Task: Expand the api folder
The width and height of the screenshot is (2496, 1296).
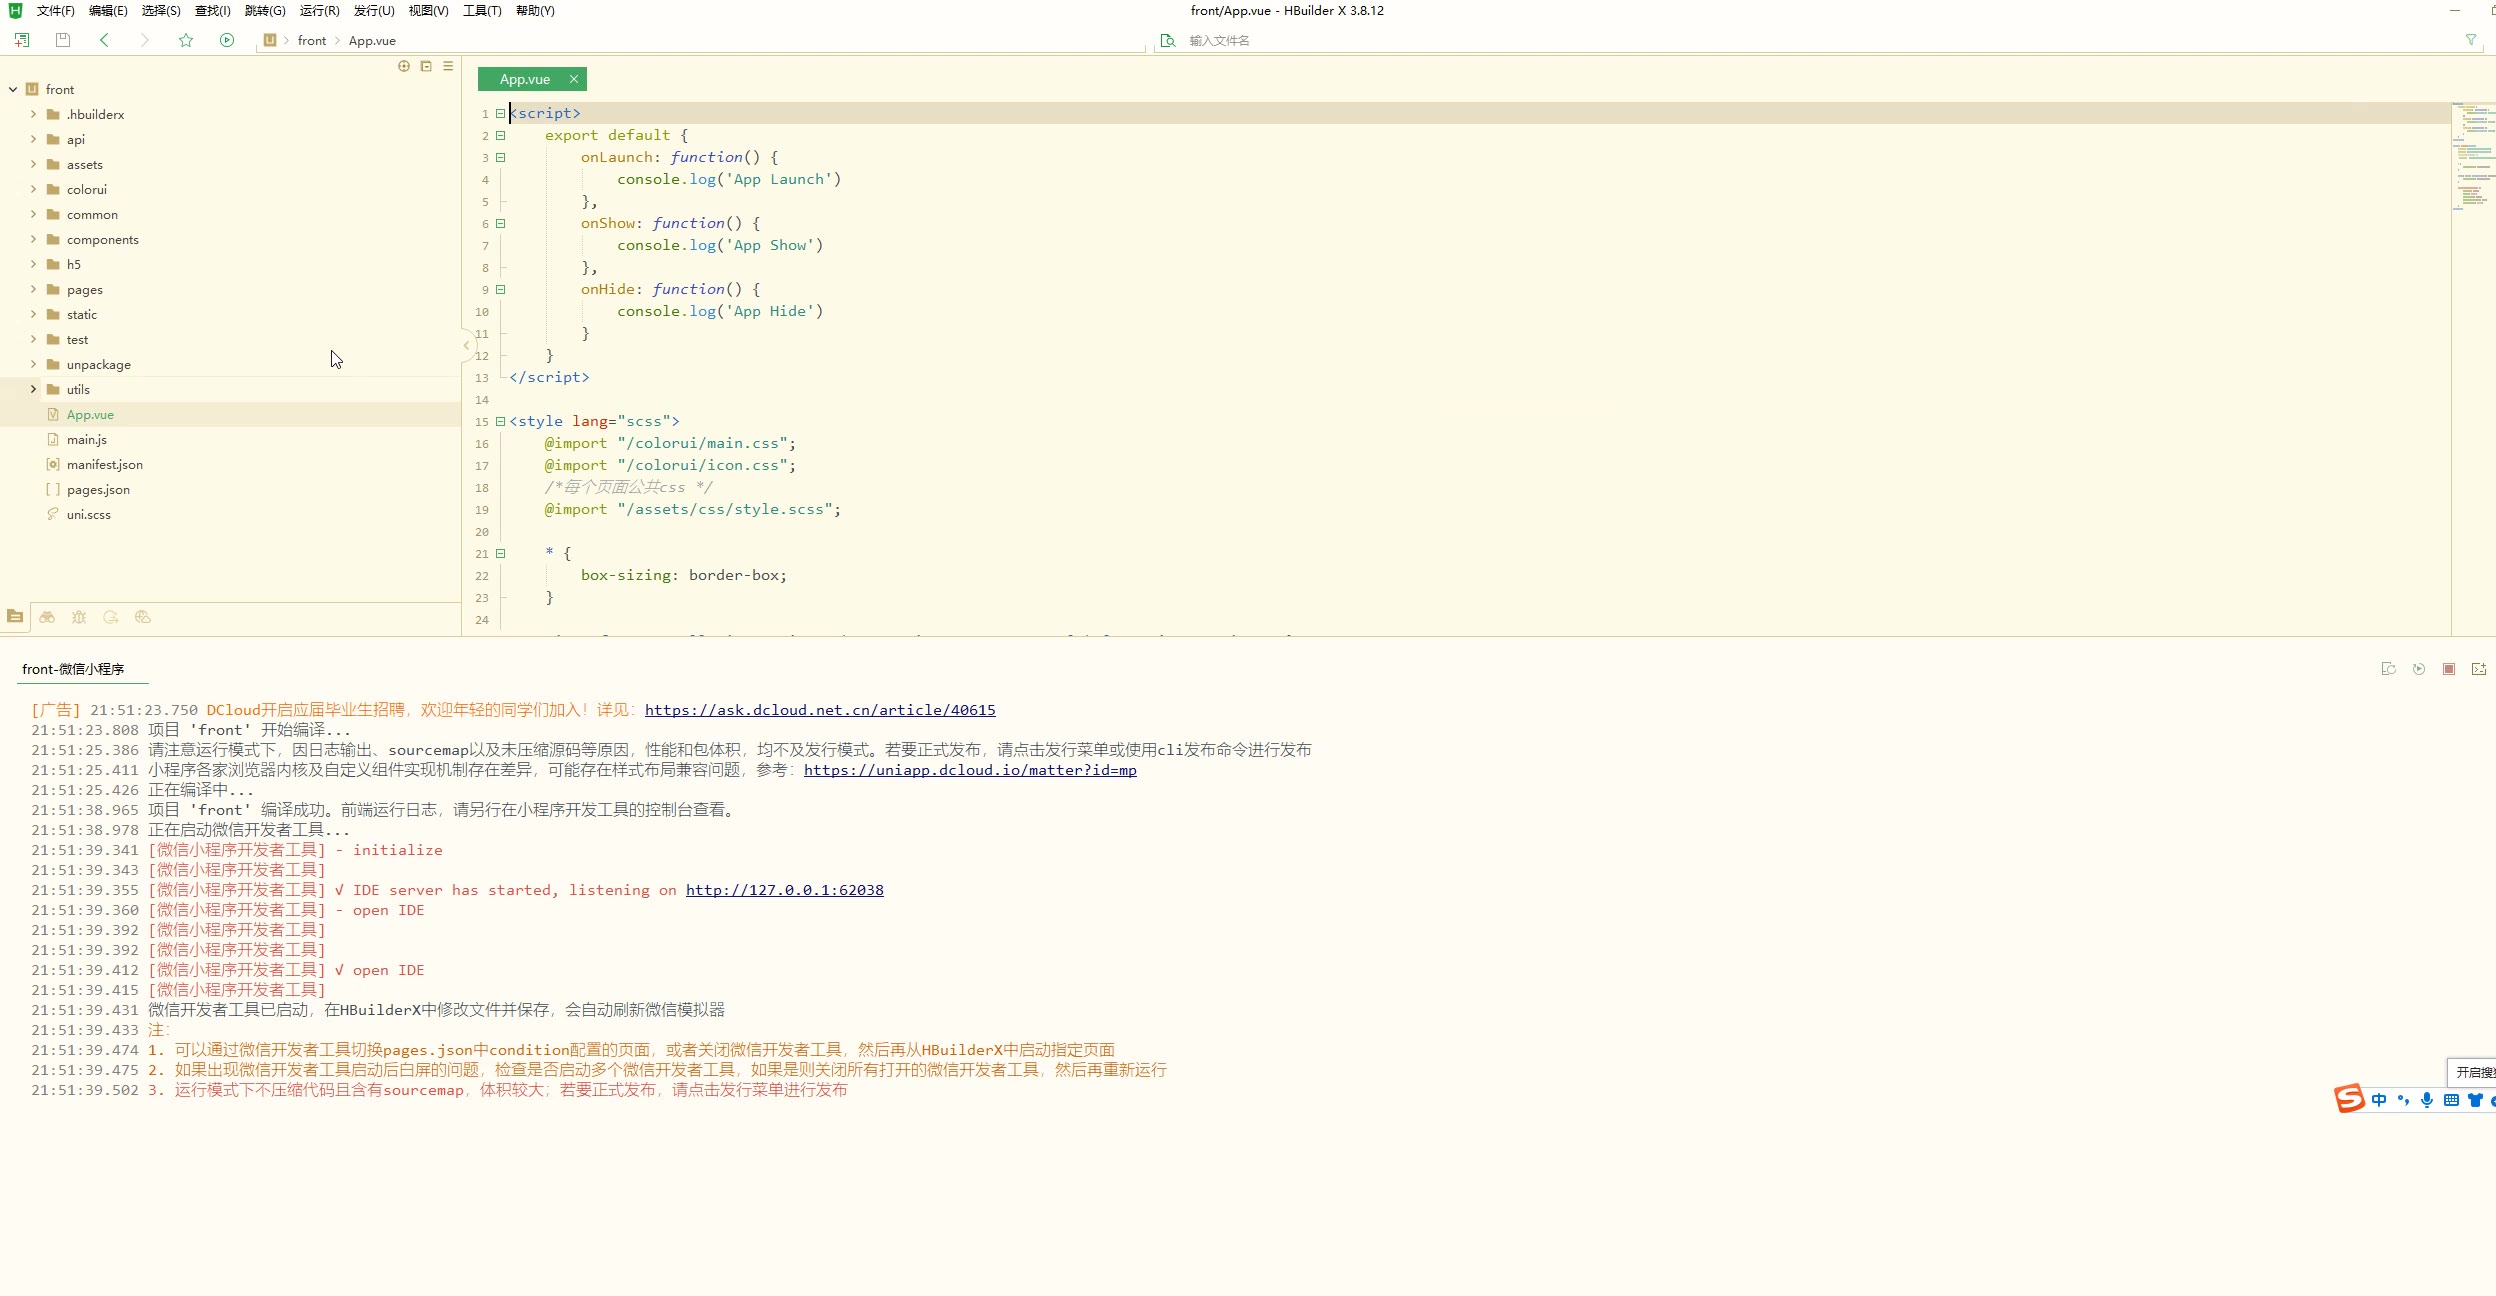Action: coord(33,139)
